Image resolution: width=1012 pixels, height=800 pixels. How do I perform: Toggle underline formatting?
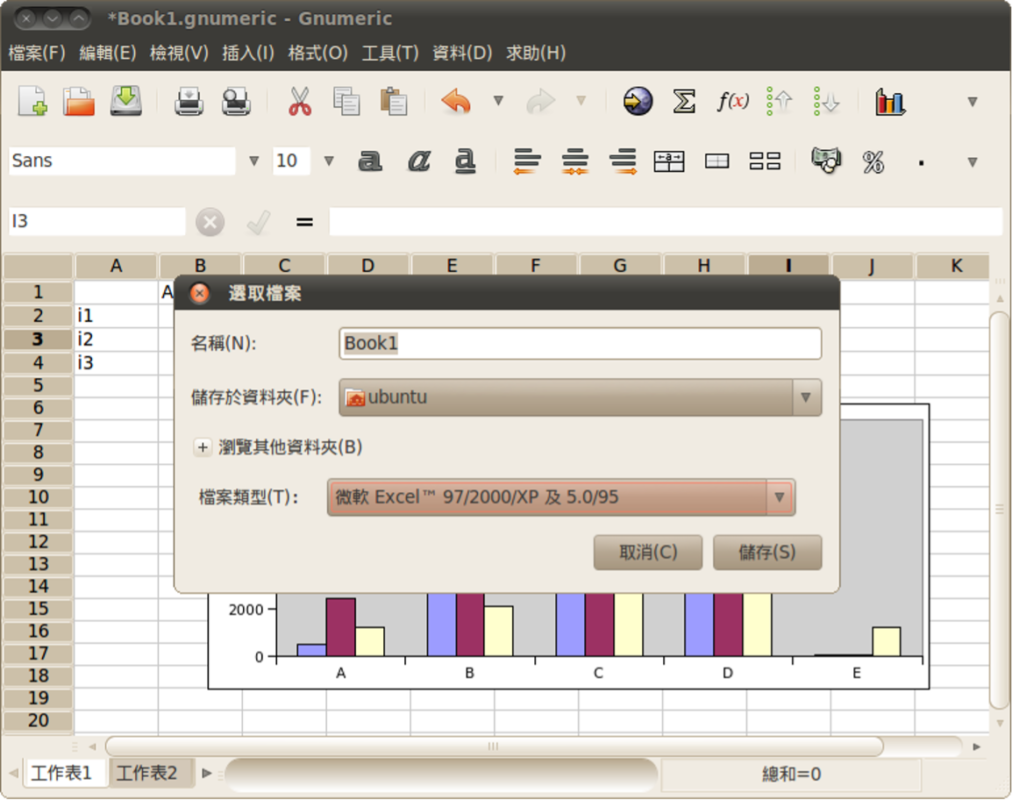point(465,161)
